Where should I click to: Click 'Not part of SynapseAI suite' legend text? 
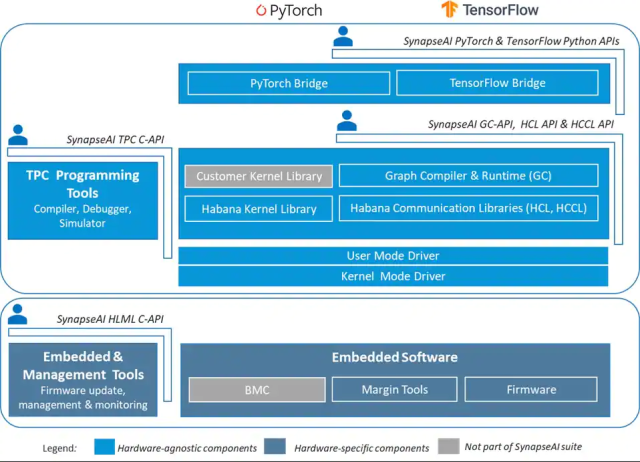tap(523, 447)
